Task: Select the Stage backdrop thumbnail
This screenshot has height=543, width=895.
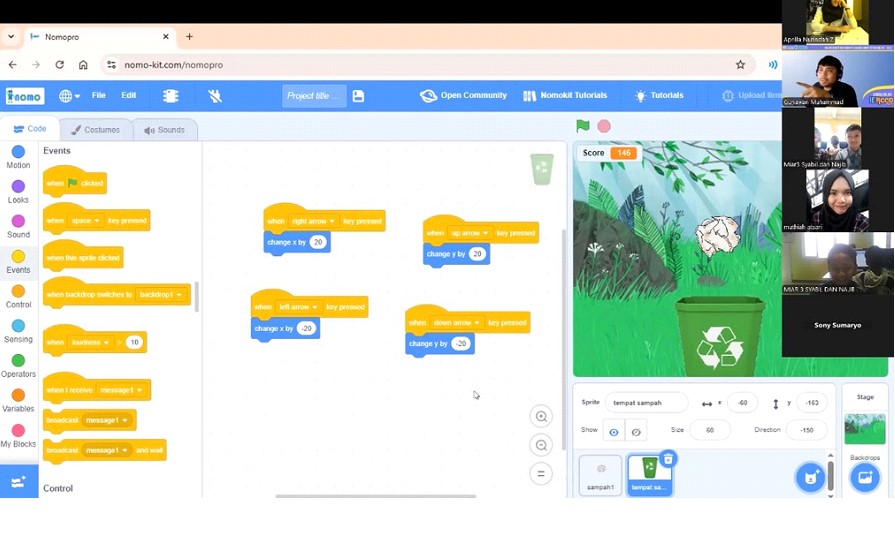Action: click(x=865, y=429)
